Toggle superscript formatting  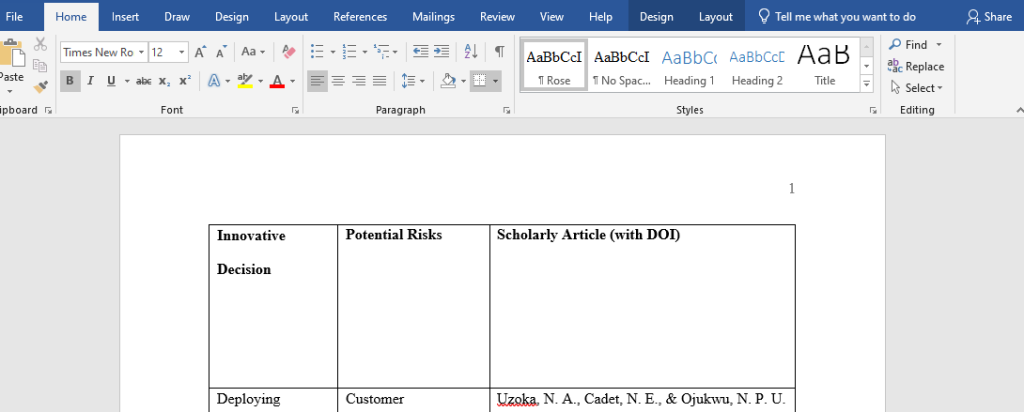click(185, 81)
